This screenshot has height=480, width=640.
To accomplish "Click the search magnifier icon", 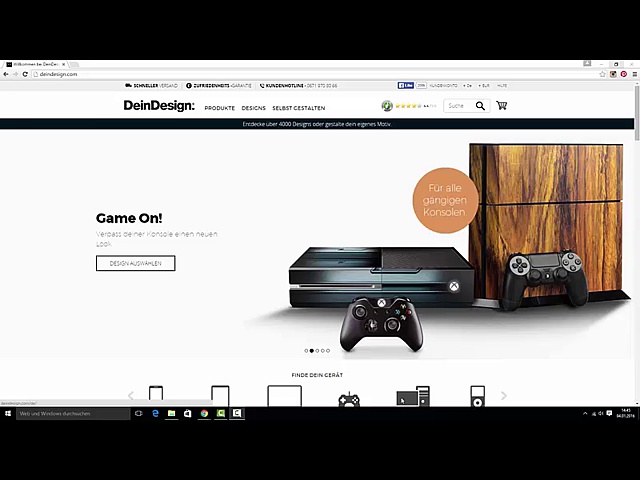I will pyautogui.click(x=480, y=105).
